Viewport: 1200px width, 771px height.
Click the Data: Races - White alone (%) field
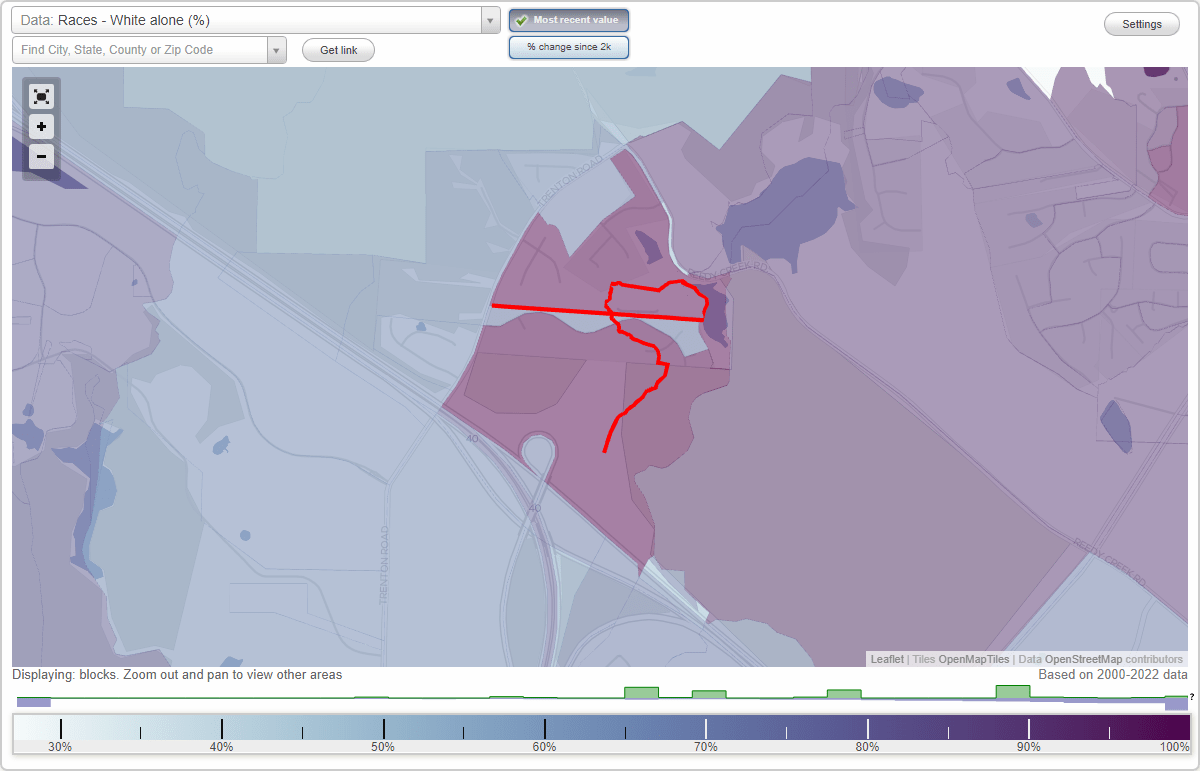click(x=247, y=20)
